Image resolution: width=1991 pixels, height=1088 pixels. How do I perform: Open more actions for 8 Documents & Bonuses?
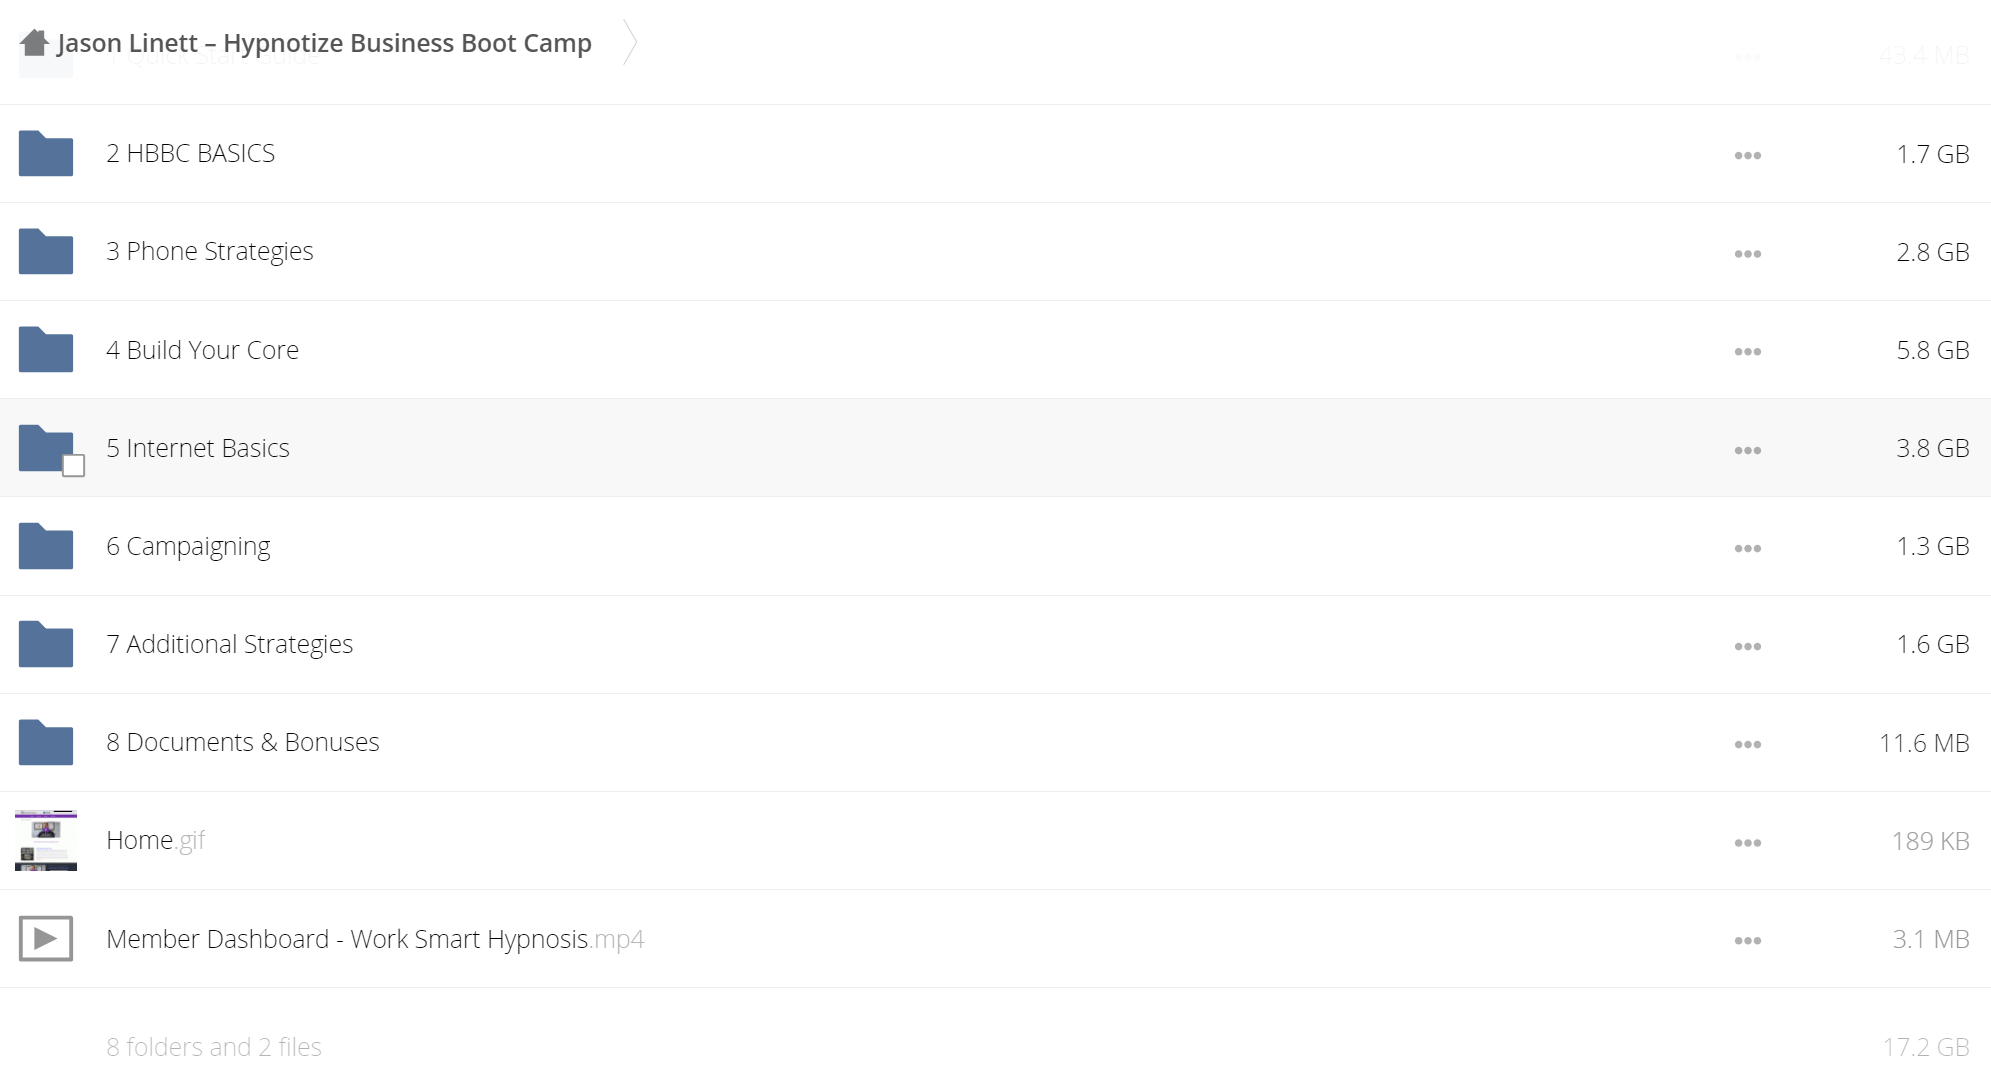[1748, 745]
